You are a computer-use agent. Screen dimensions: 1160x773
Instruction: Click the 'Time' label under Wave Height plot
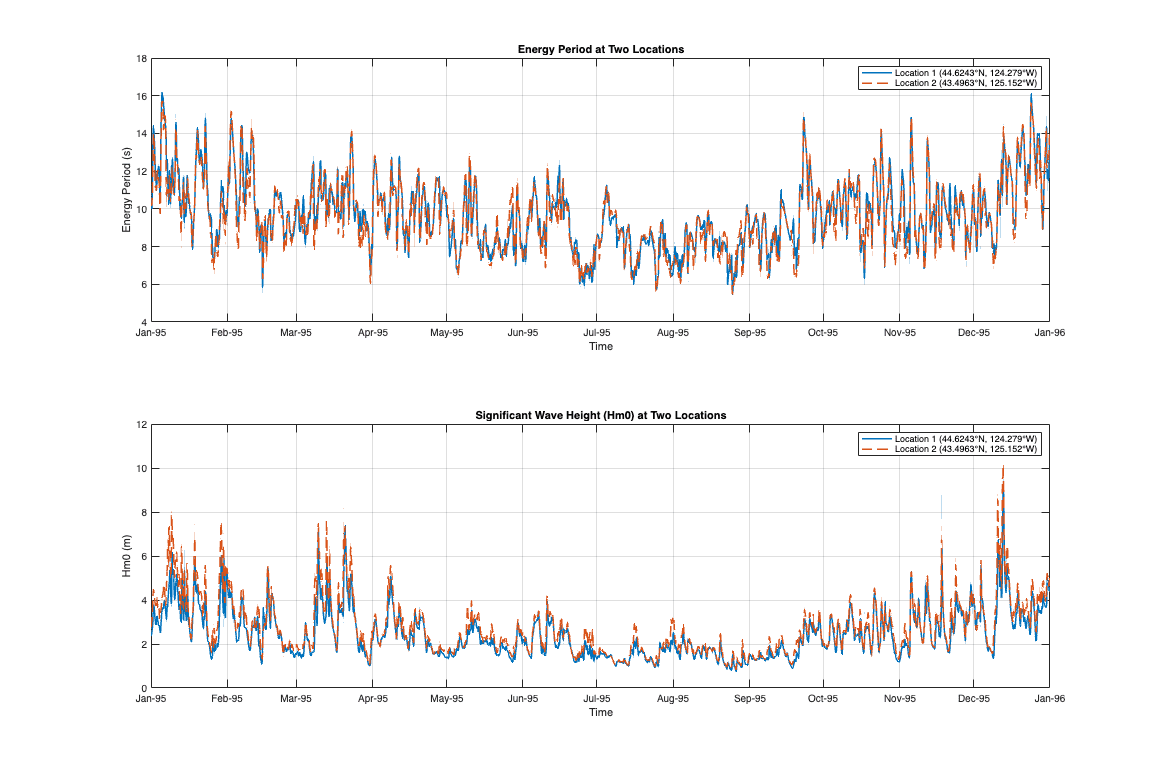[x=601, y=712]
